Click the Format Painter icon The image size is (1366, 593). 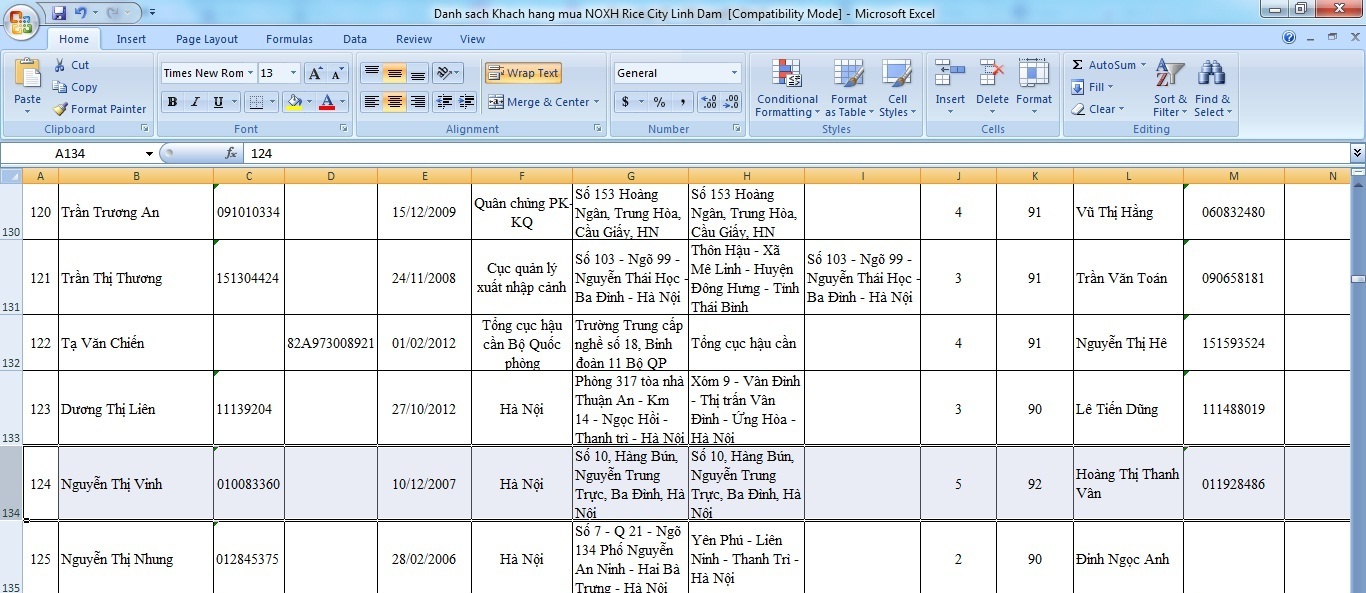tap(61, 109)
